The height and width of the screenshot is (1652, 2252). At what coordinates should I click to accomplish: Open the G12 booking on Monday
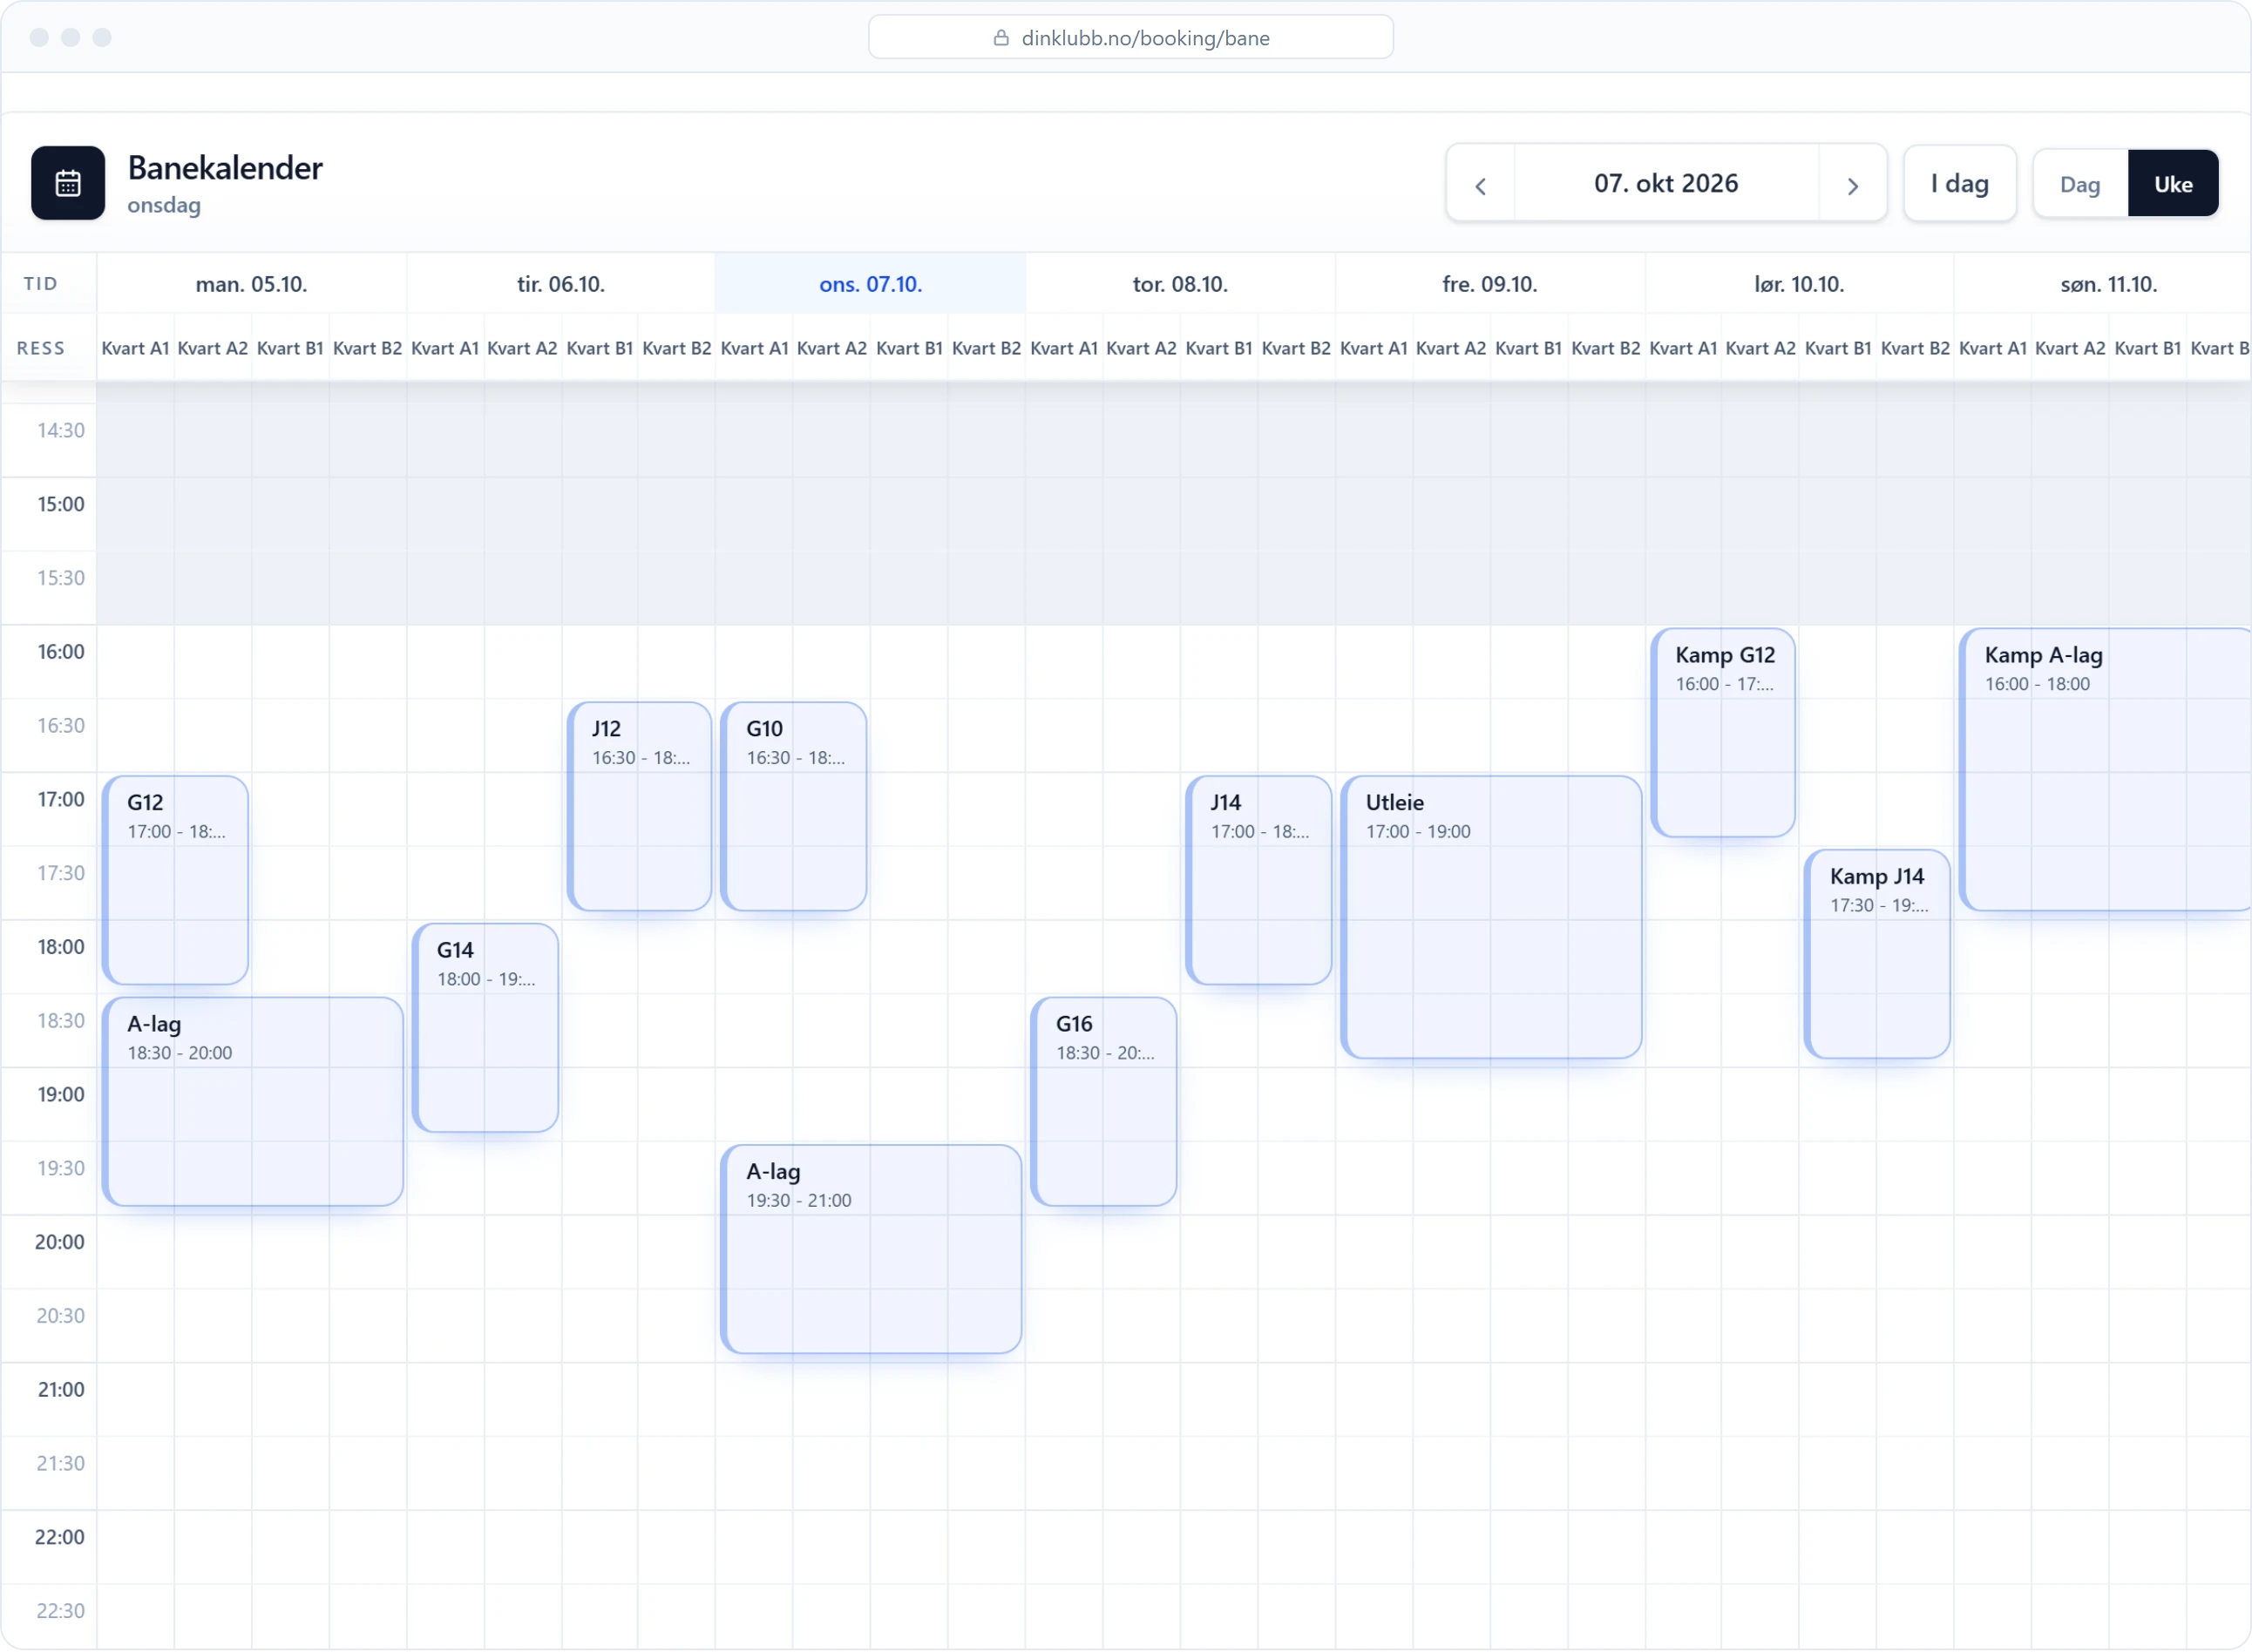(x=175, y=880)
